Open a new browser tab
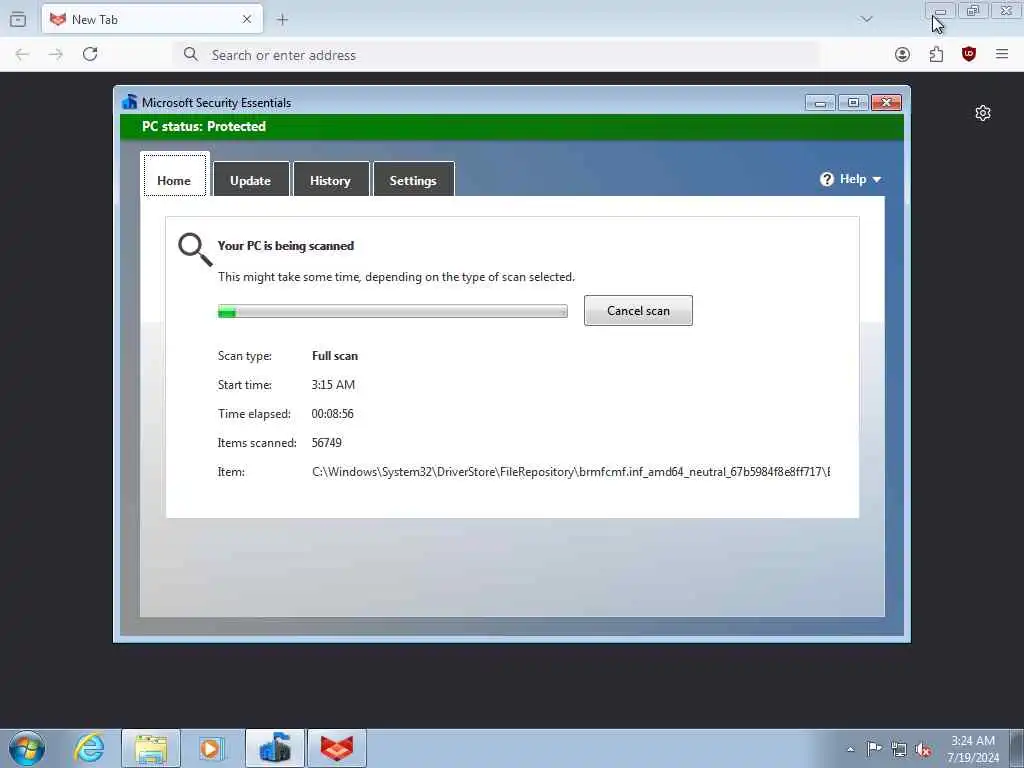The height and width of the screenshot is (768, 1024). click(x=282, y=20)
